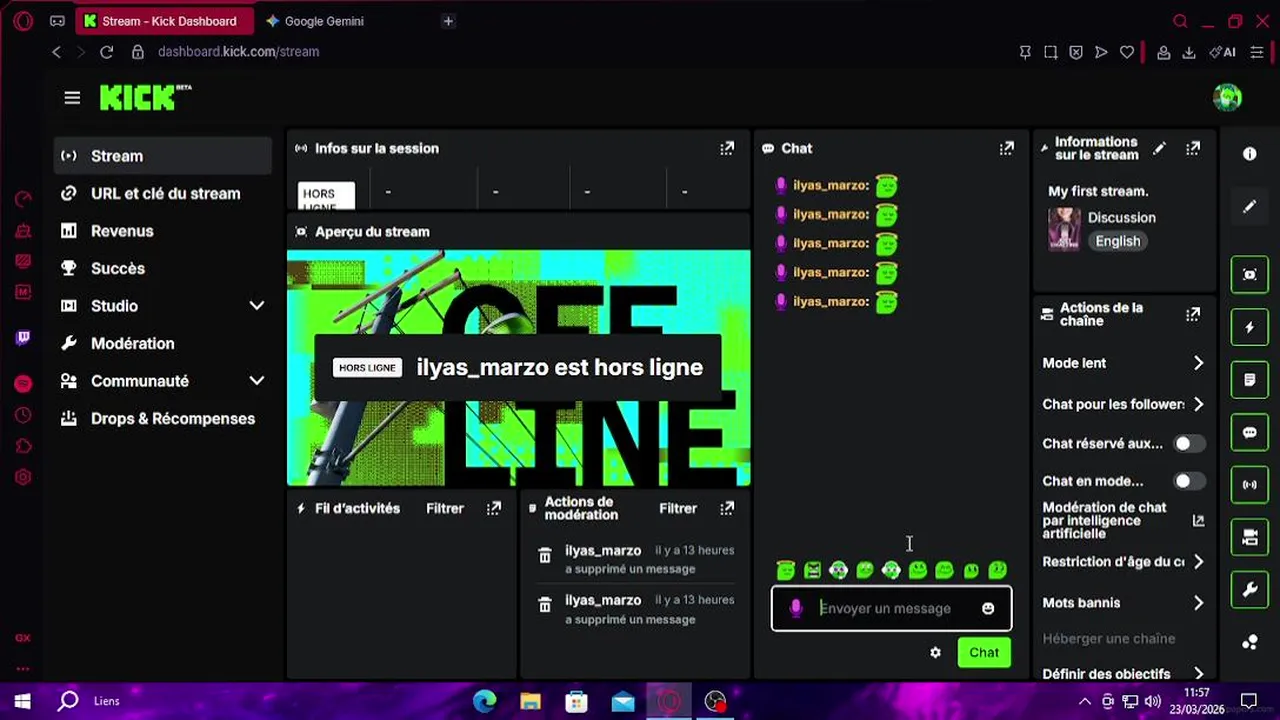1280x720 pixels.
Task: Click the purple microphone identity badge
Action: [796, 608]
